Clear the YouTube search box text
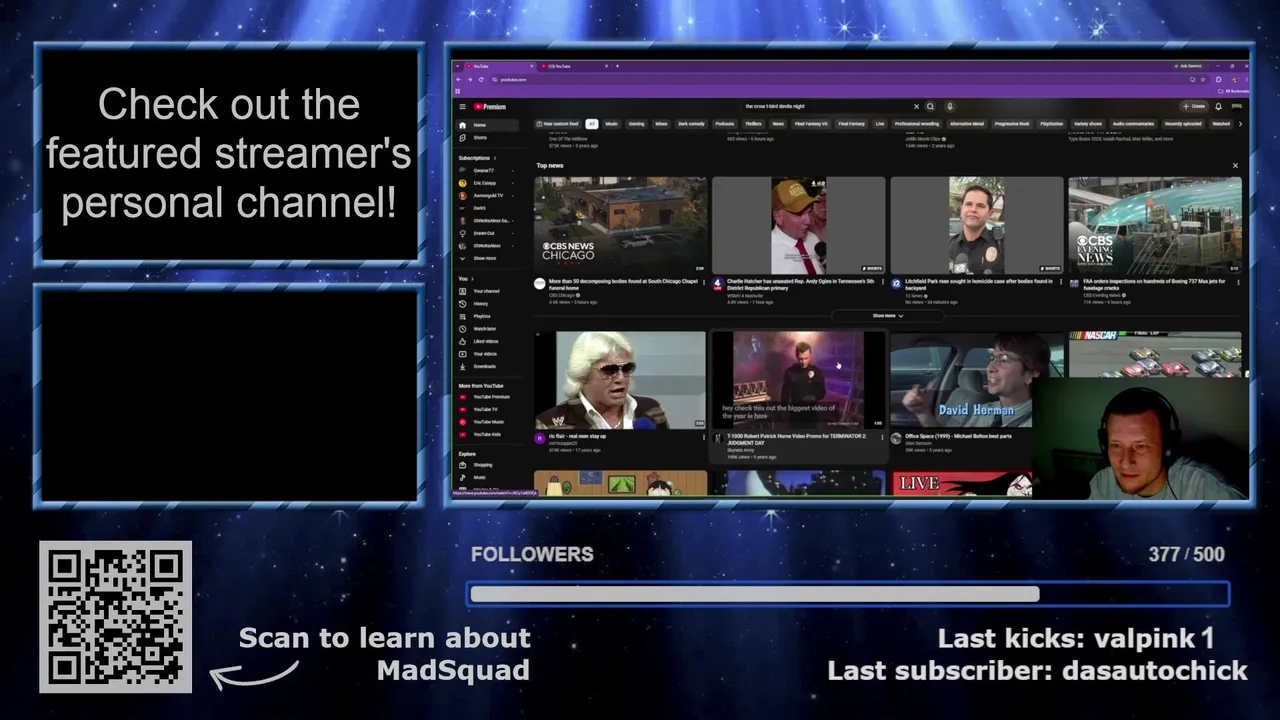 tap(916, 106)
